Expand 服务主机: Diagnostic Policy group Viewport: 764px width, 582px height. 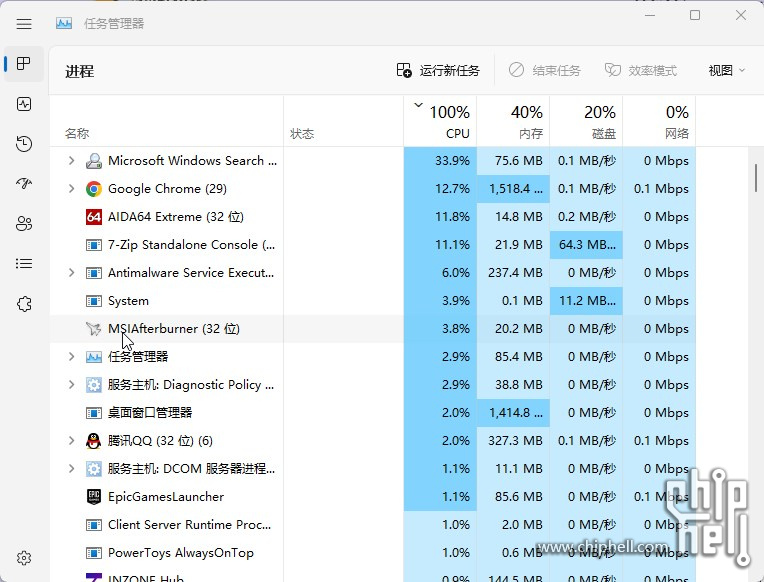pos(71,385)
